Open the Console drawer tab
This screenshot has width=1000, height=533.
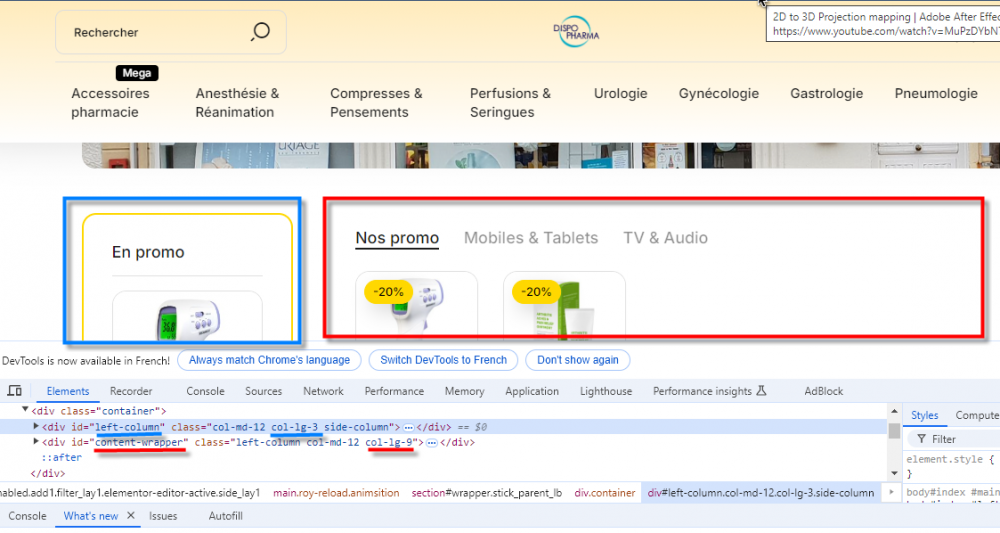pyautogui.click(x=27, y=516)
